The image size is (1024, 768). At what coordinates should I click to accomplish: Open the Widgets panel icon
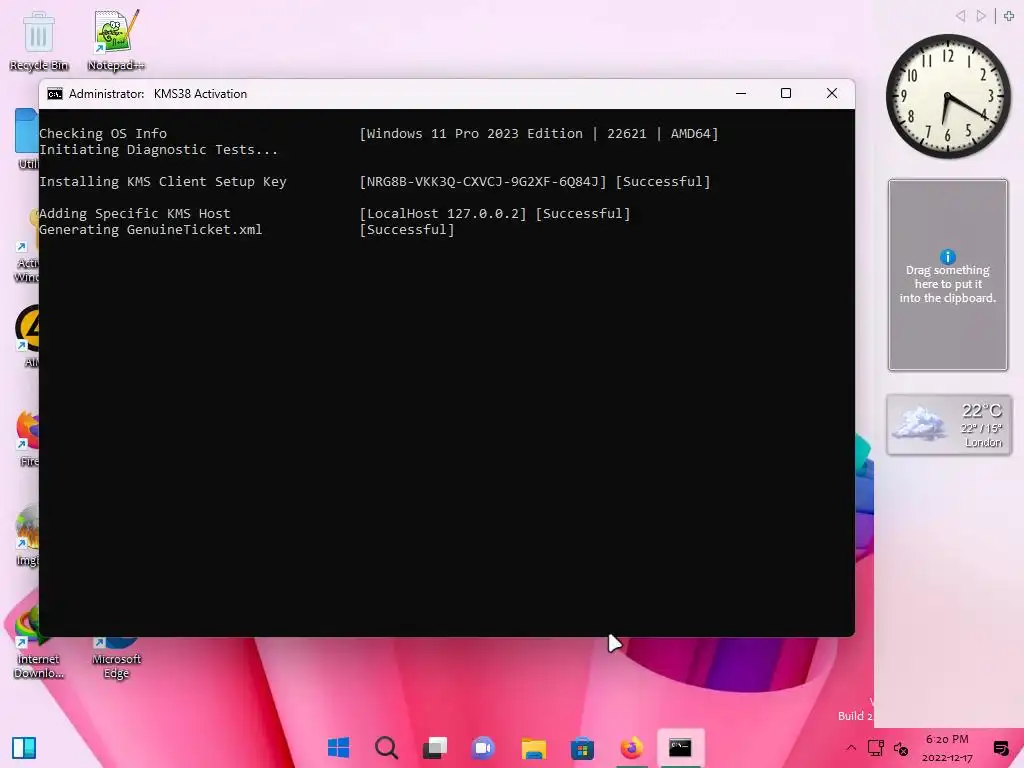click(24, 748)
